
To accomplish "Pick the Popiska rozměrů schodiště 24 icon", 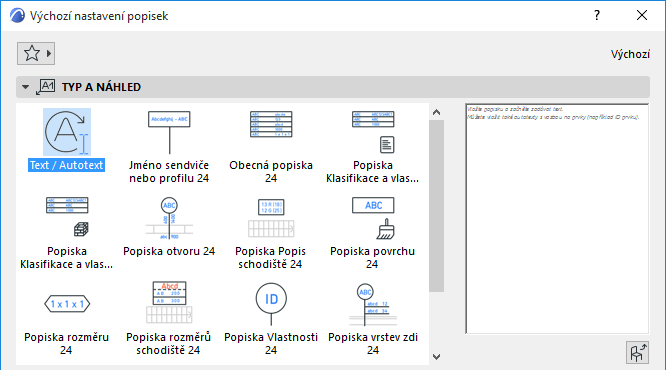I will [169, 302].
